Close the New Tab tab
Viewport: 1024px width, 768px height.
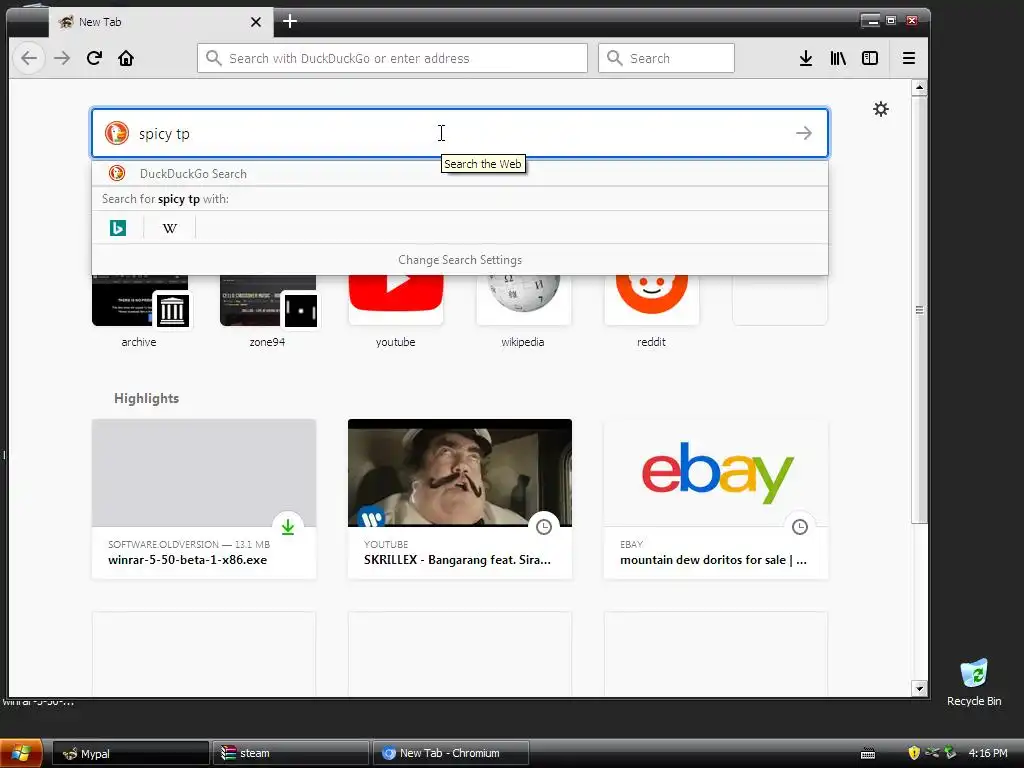pyautogui.click(x=256, y=22)
